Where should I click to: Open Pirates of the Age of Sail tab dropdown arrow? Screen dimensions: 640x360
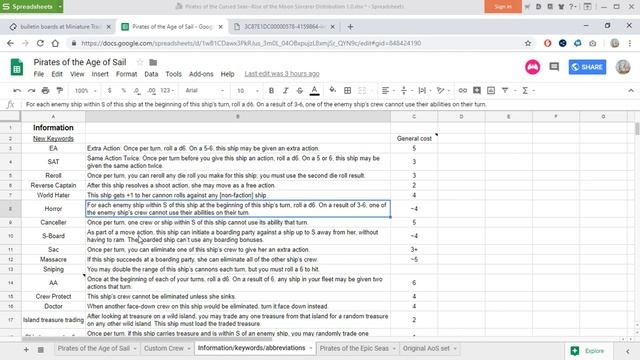click(135, 349)
